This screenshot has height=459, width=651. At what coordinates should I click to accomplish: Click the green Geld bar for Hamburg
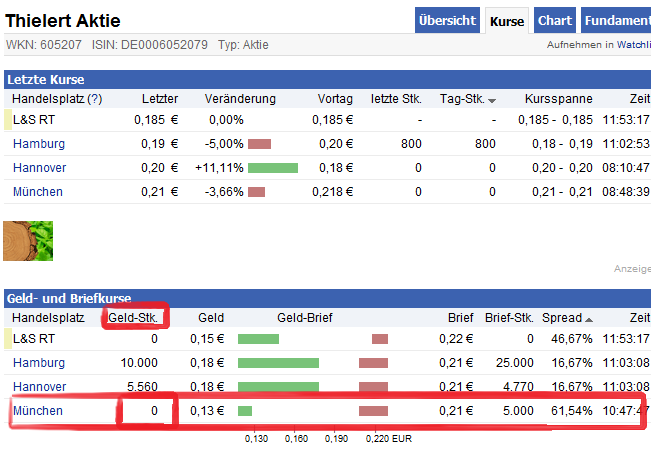278,363
